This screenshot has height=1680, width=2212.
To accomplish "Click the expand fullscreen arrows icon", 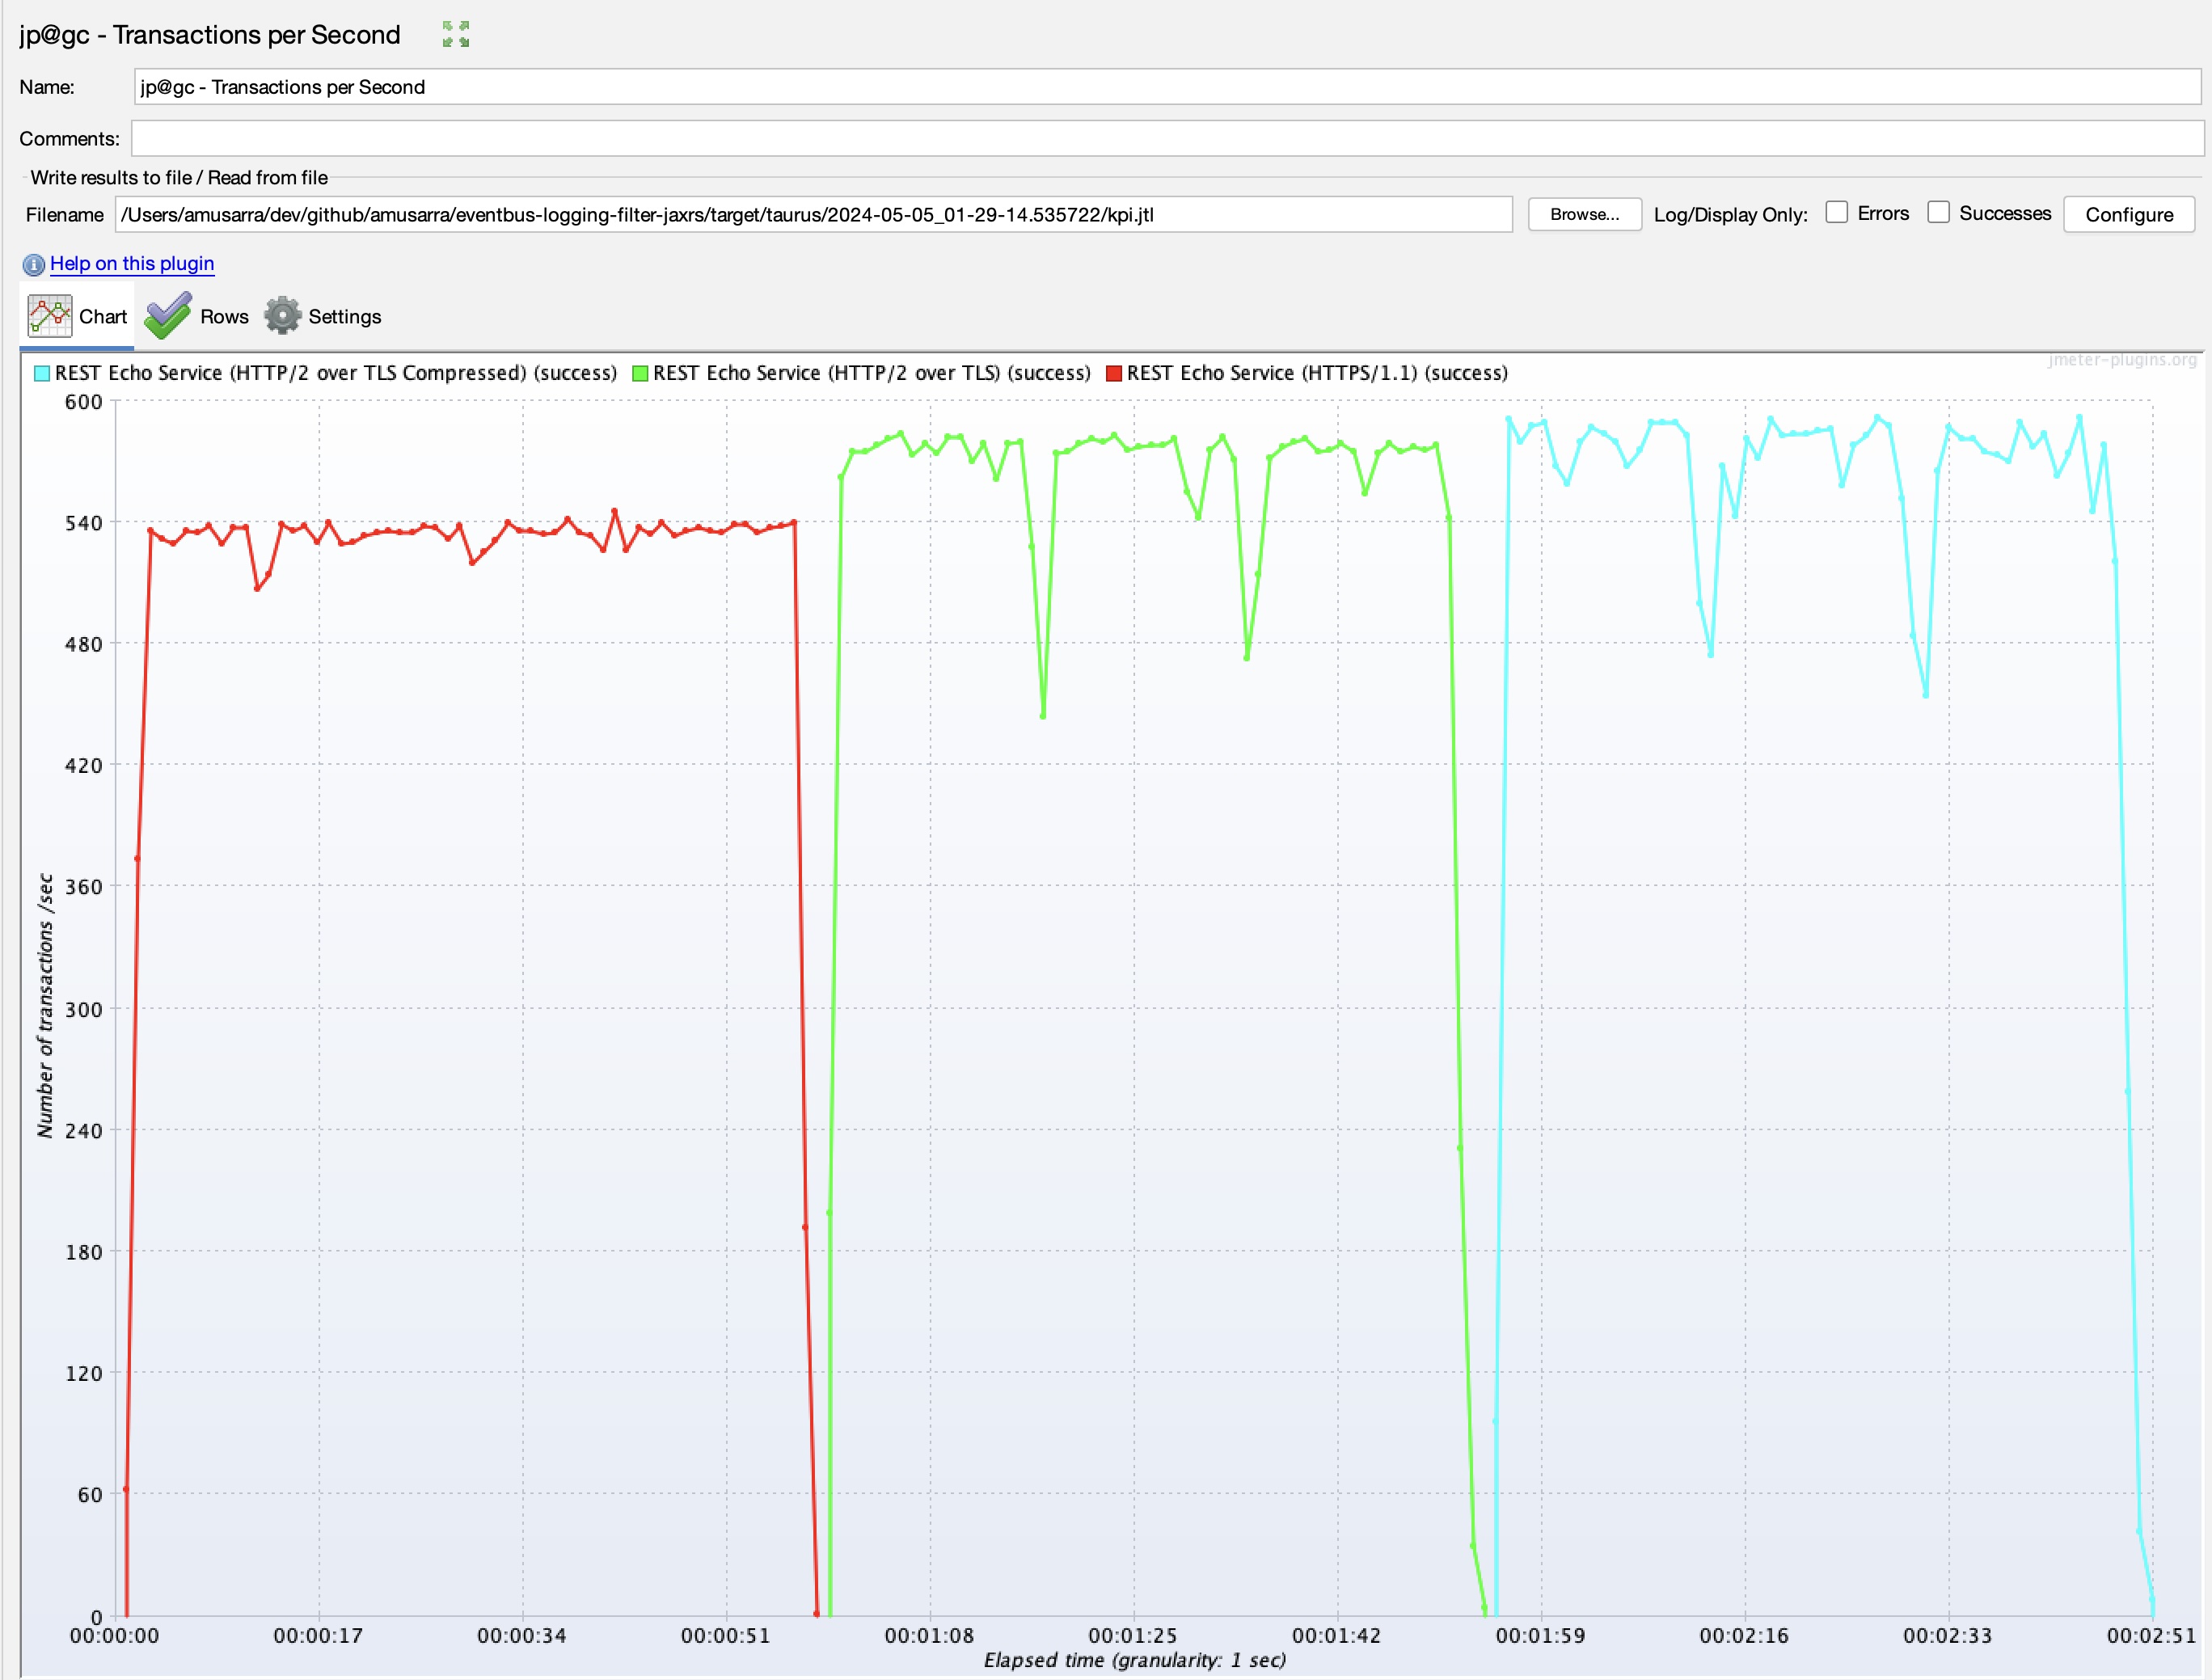I will click(456, 34).
